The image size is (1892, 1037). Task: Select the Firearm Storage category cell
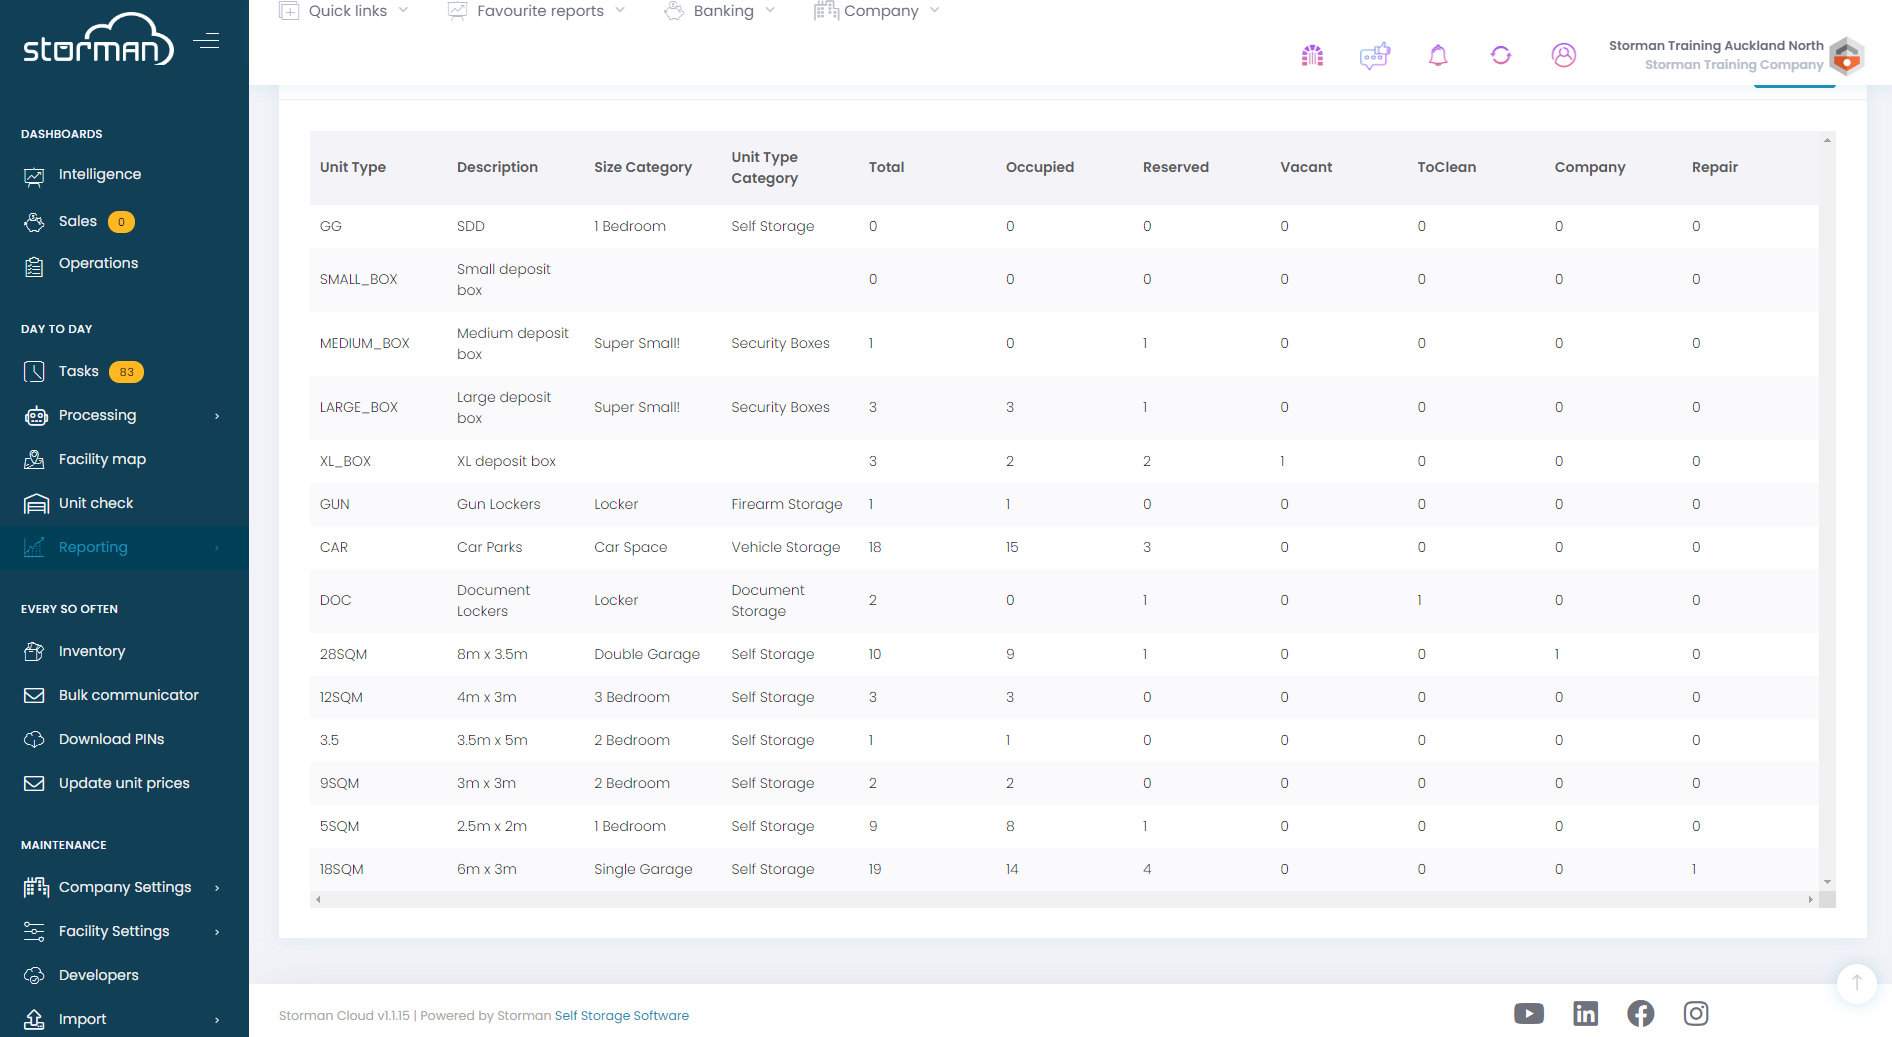click(787, 505)
